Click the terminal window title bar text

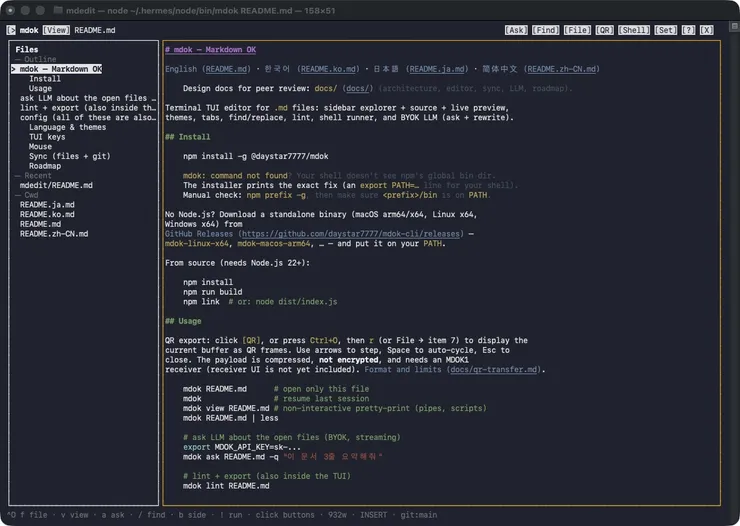pyautogui.click(x=201, y=10)
